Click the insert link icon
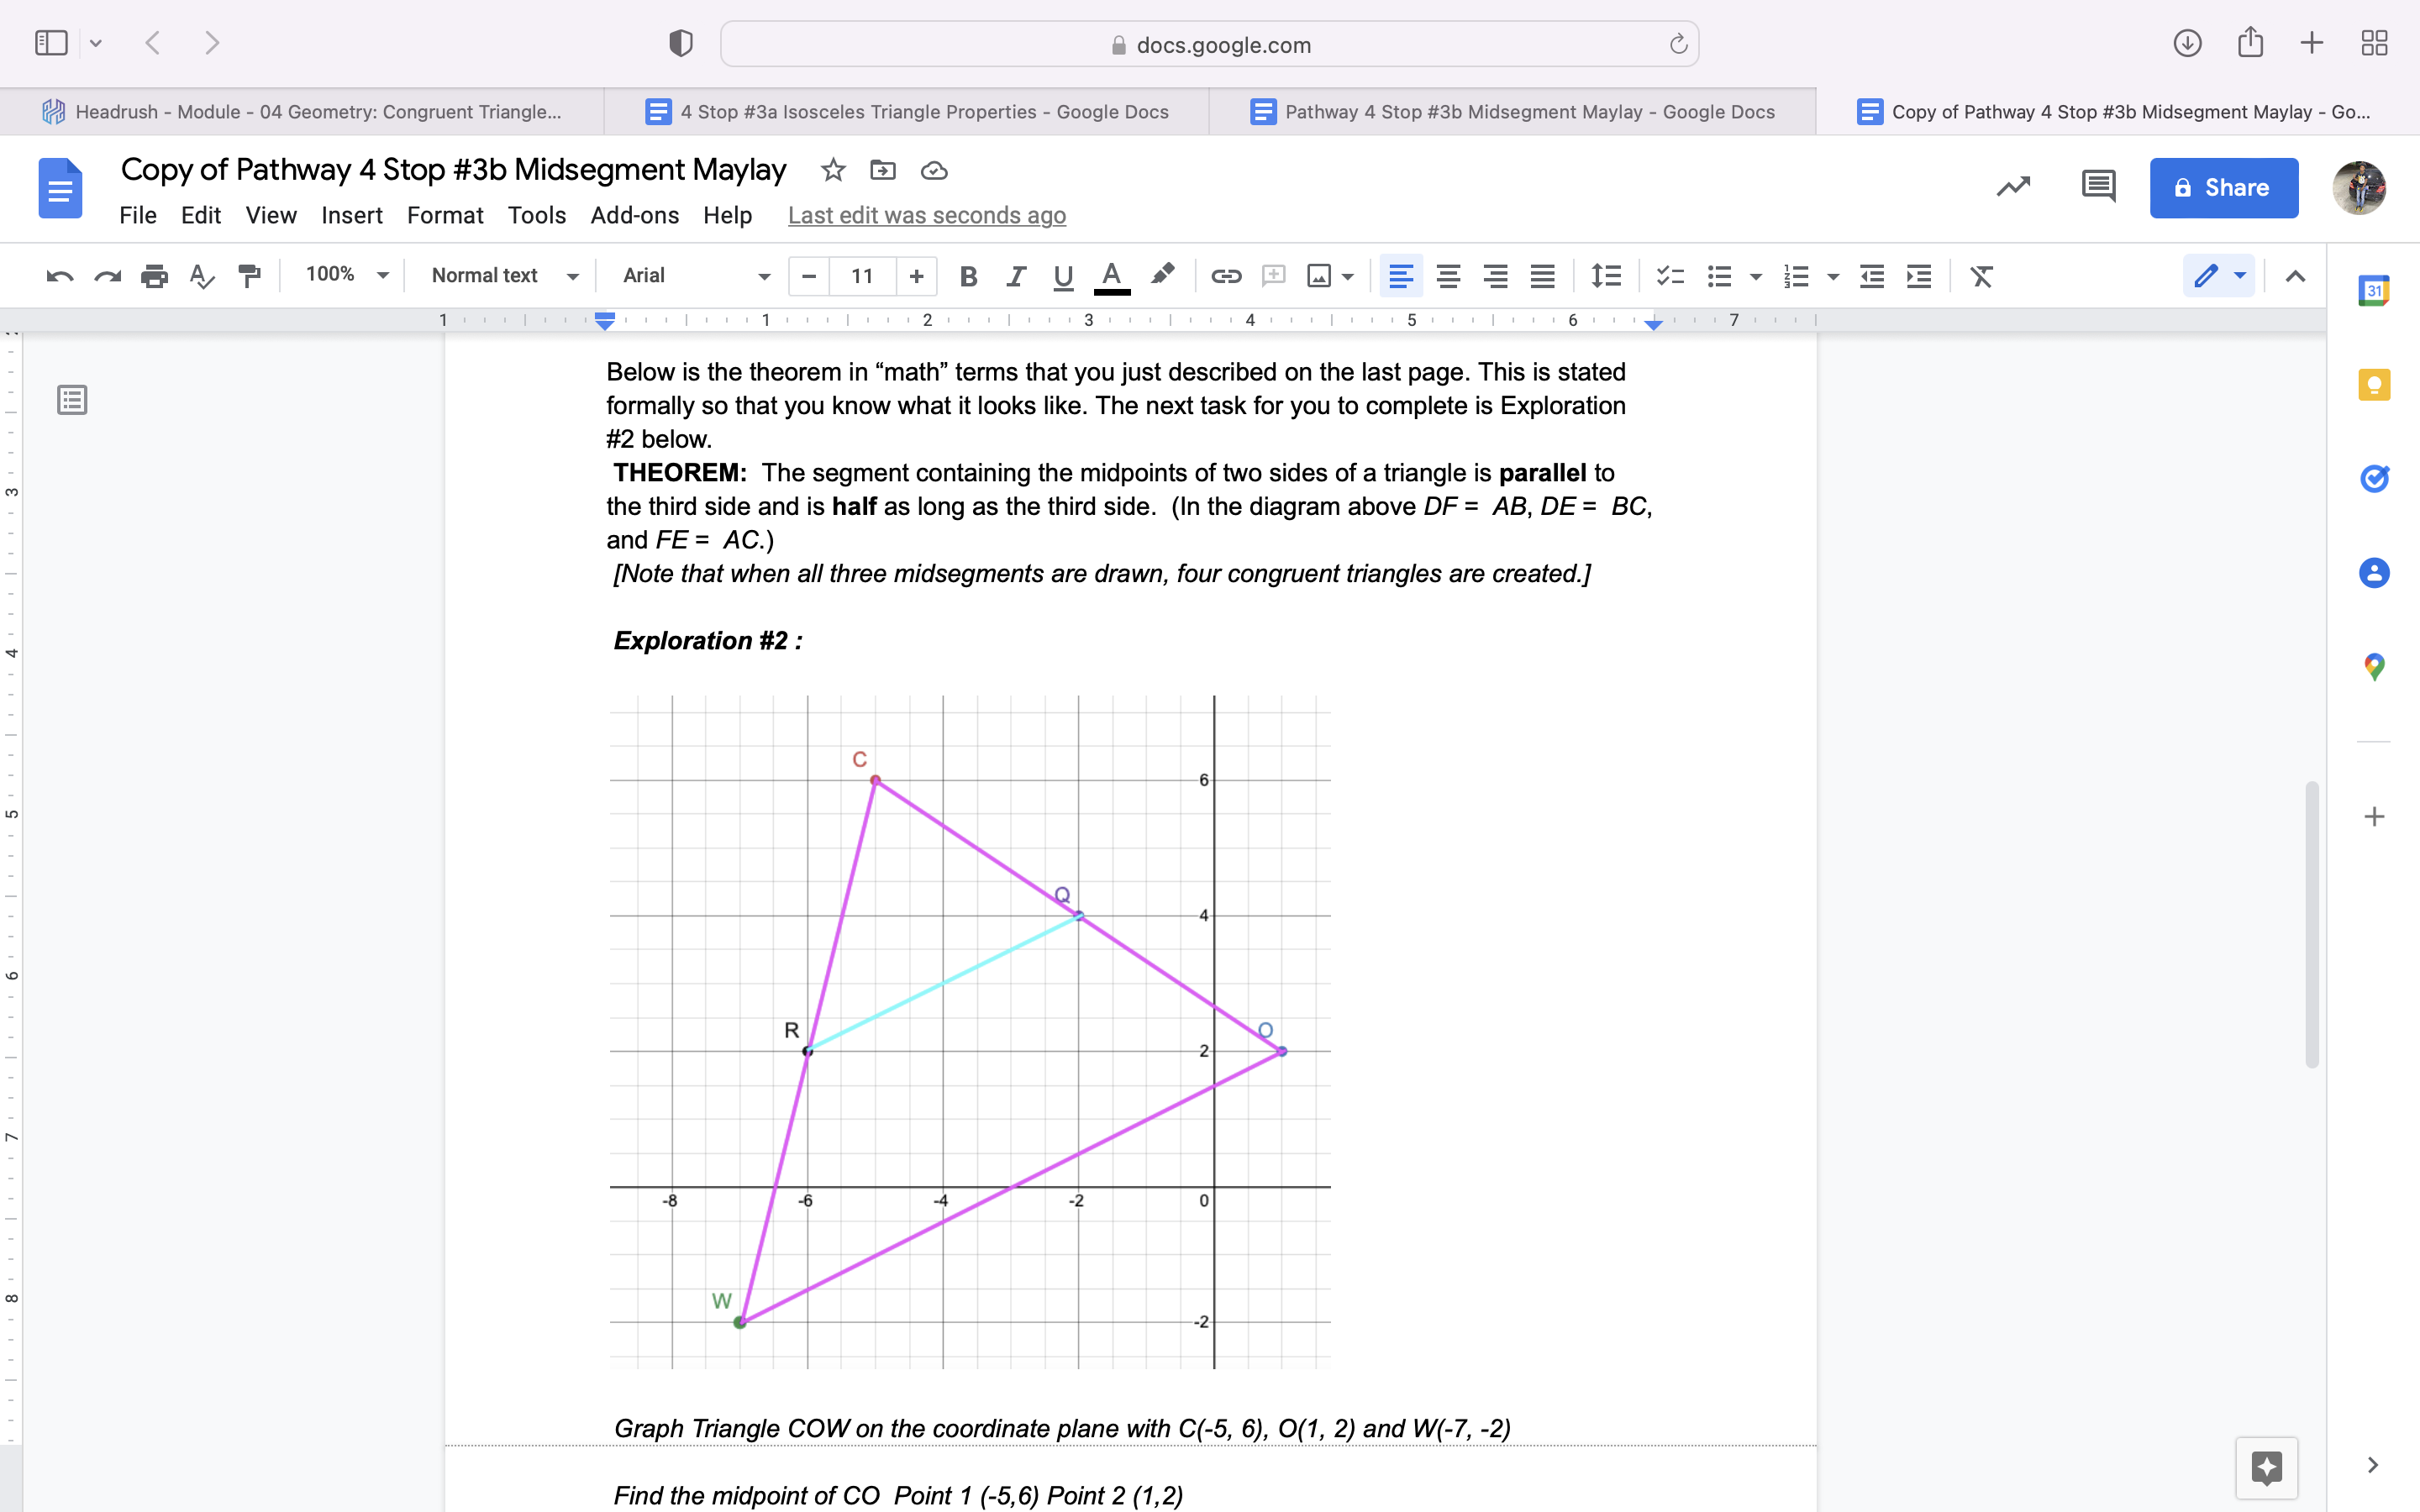The width and height of the screenshot is (2420, 1512). pyautogui.click(x=1226, y=276)
